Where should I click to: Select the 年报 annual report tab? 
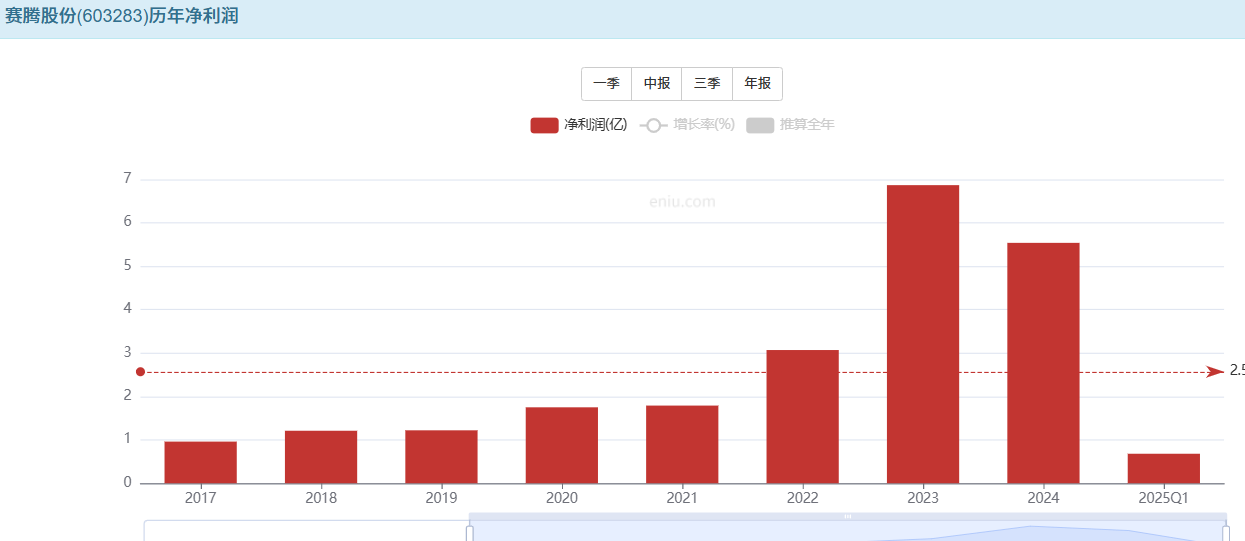click(x=757, y=84)
